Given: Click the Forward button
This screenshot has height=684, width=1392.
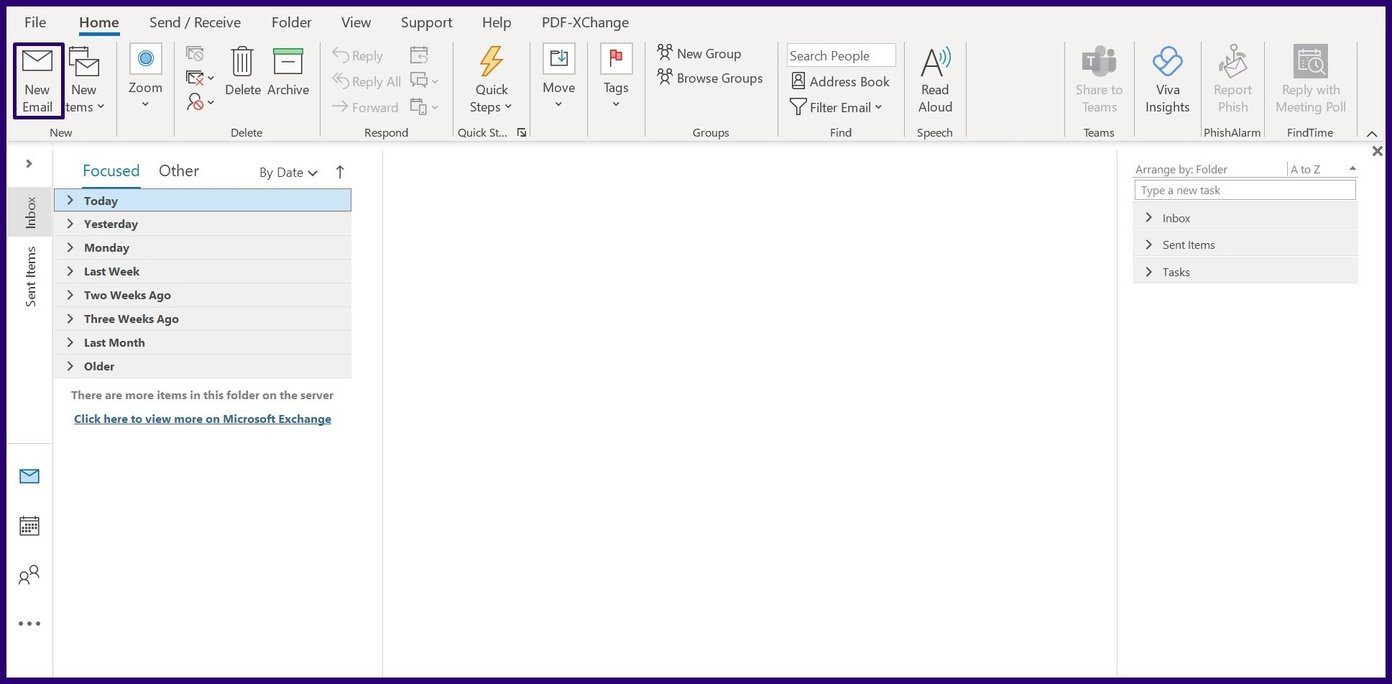Looking at the screenshot, I should 365,107.
